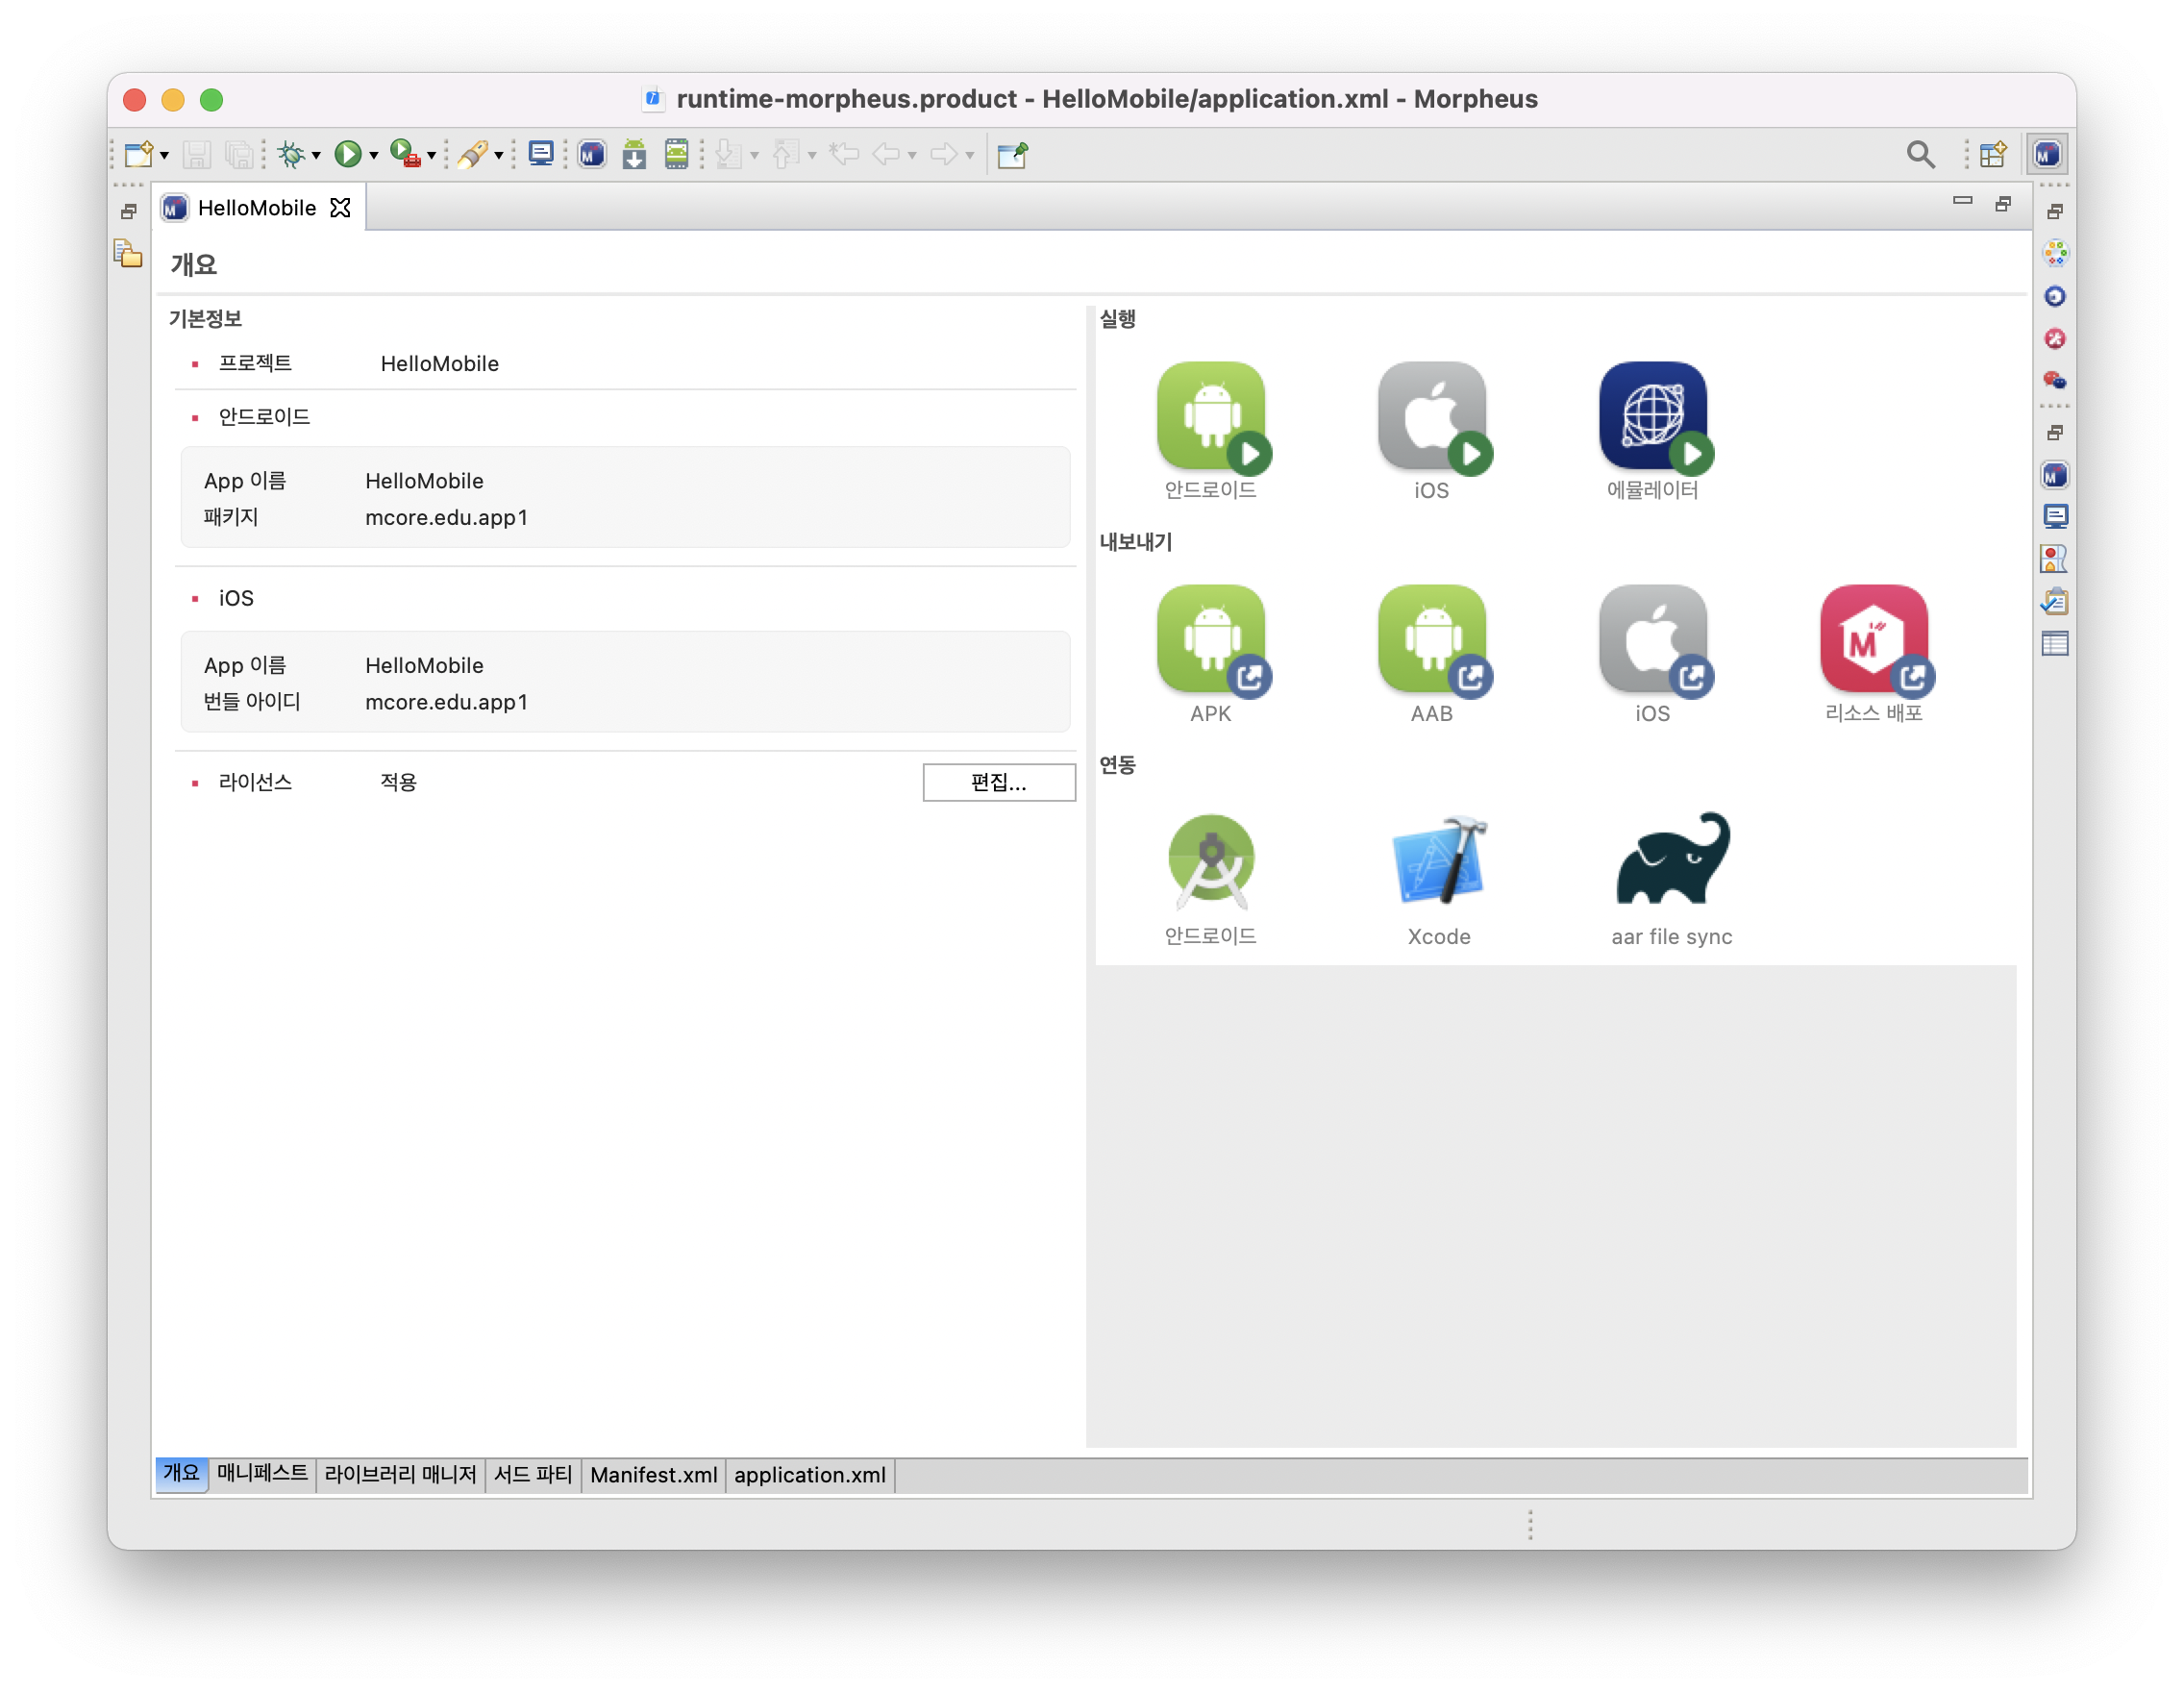Click the Morpheus M toolbar icon

coord(592,154)
